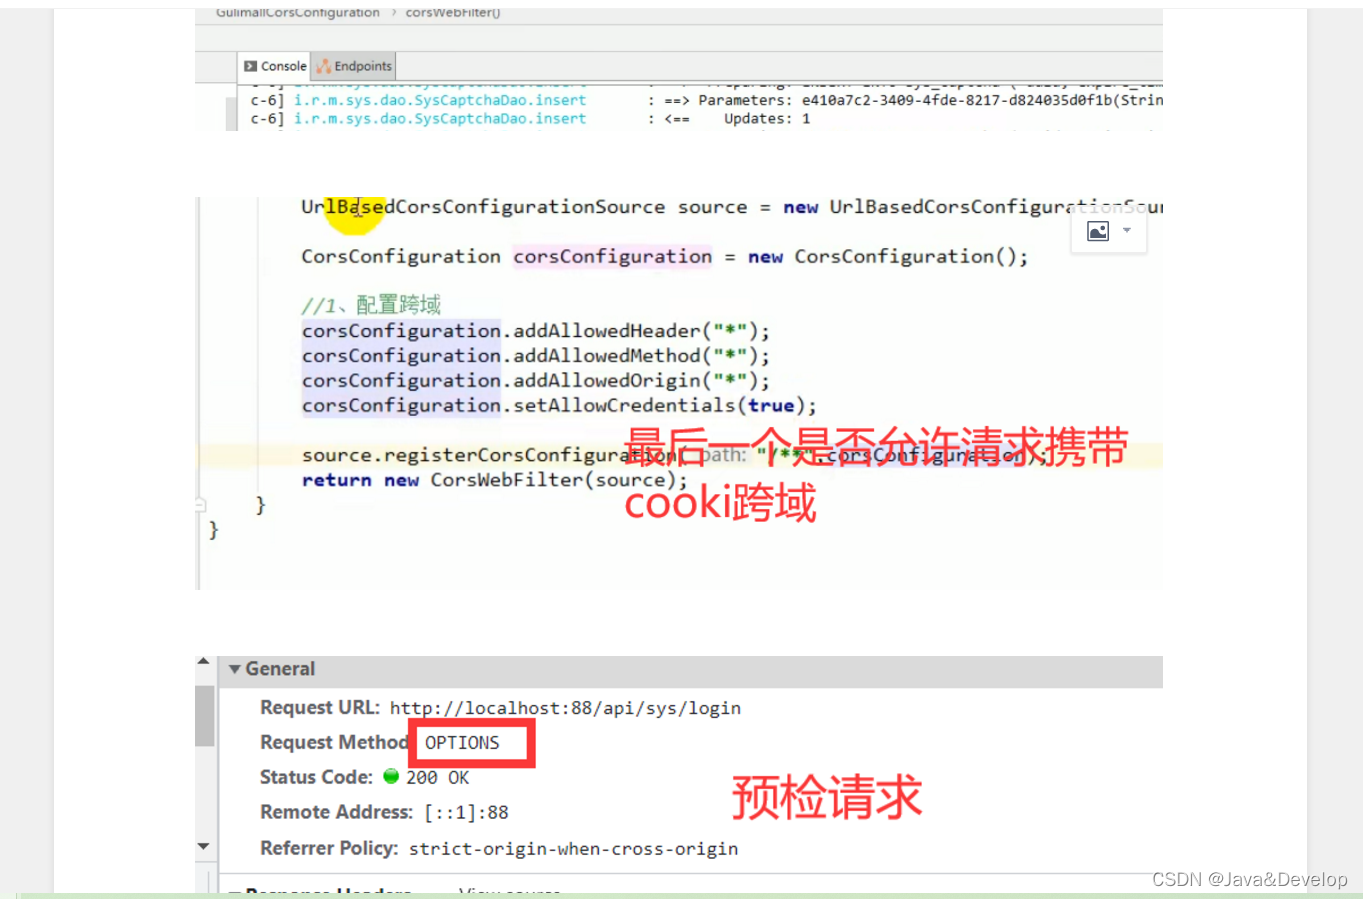Click the image icon on the floating toolbar
The height and width of the screenshot is (899, 1363).
(x=1098, y=232)
